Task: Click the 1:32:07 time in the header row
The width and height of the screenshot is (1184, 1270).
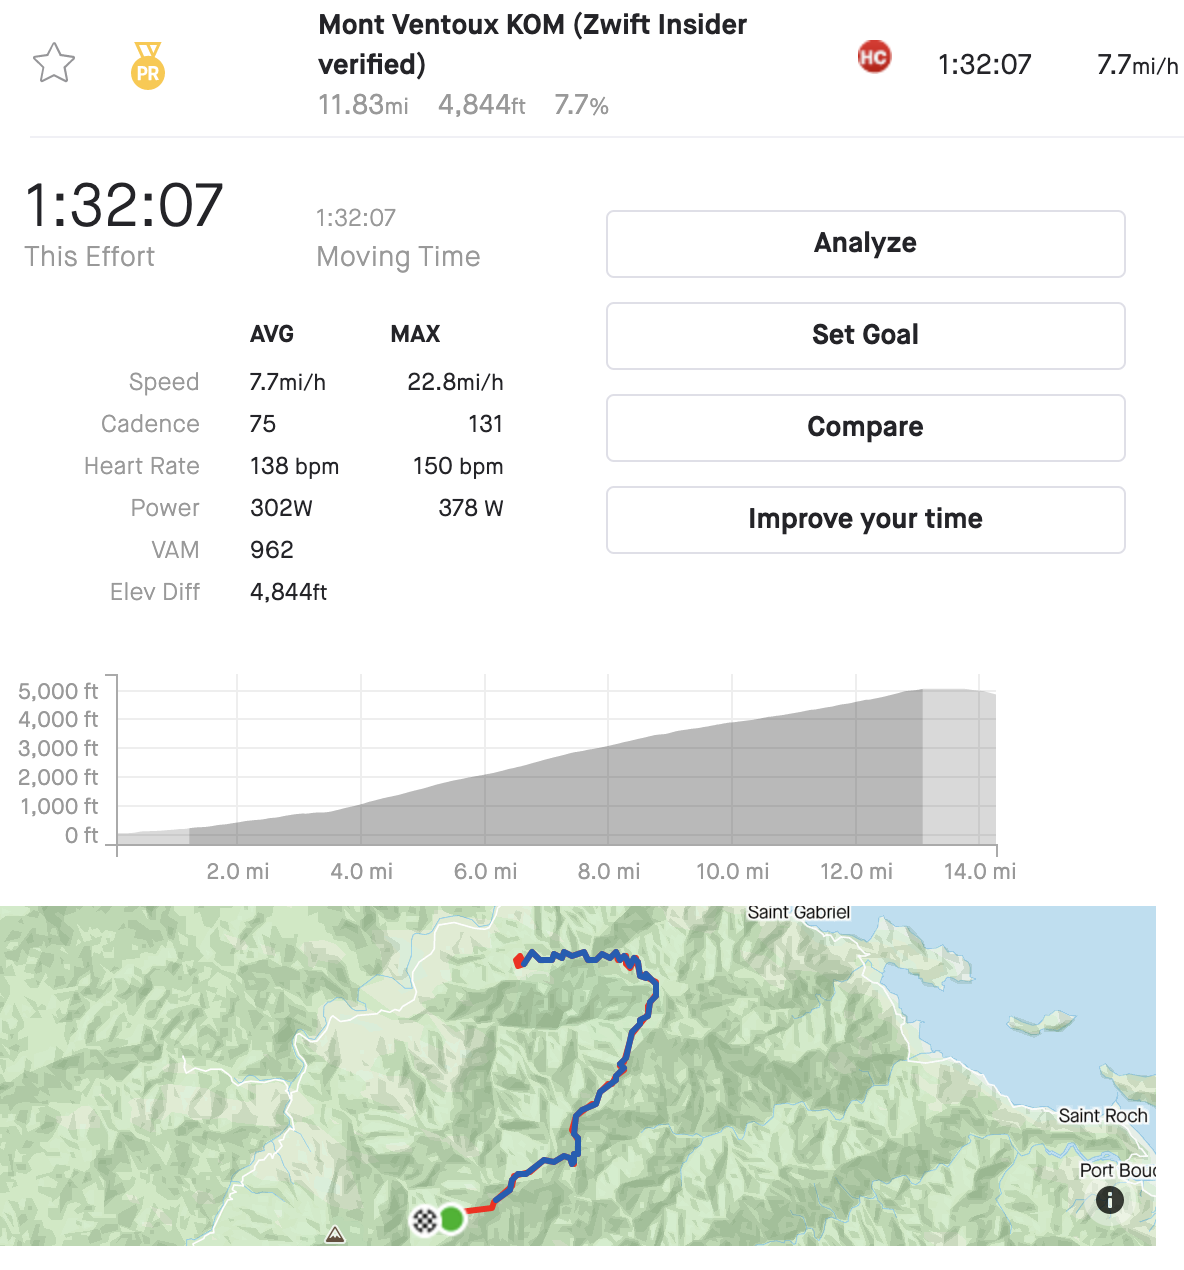Action: [x=984, y=65]
